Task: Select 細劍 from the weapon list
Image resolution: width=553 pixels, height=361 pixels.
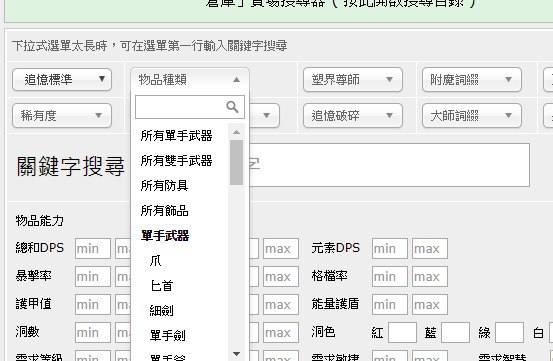Action: (162, 311)
